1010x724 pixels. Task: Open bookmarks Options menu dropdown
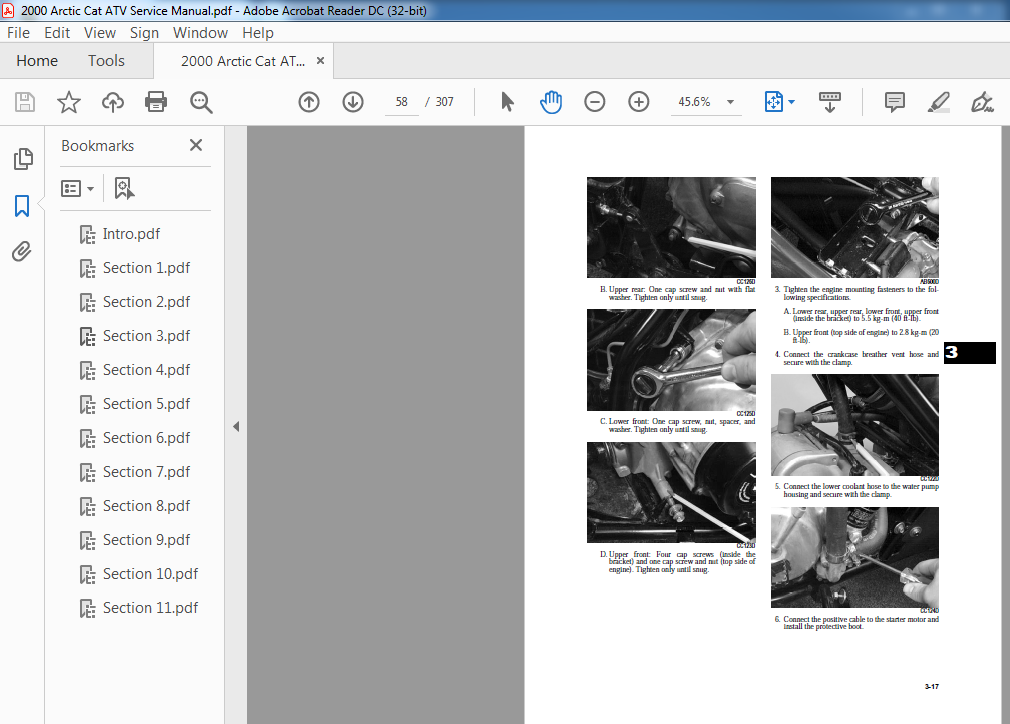[x=77, y=189]
